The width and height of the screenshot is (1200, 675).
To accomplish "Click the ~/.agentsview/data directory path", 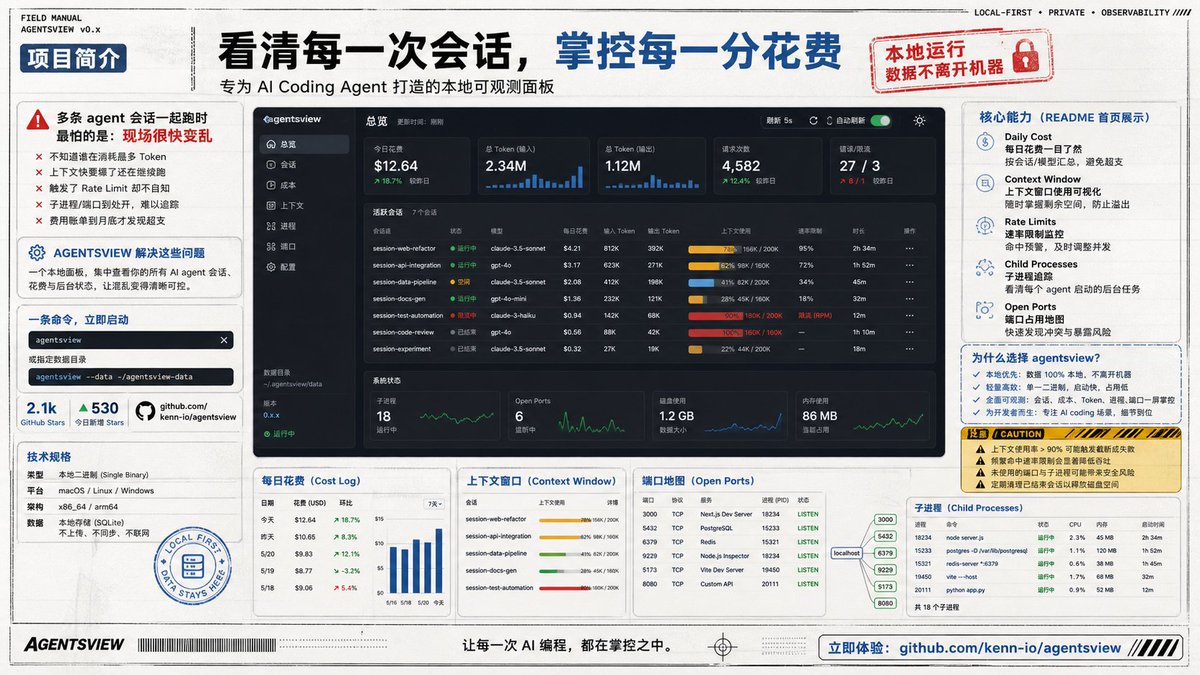I will tap(293, 384).
